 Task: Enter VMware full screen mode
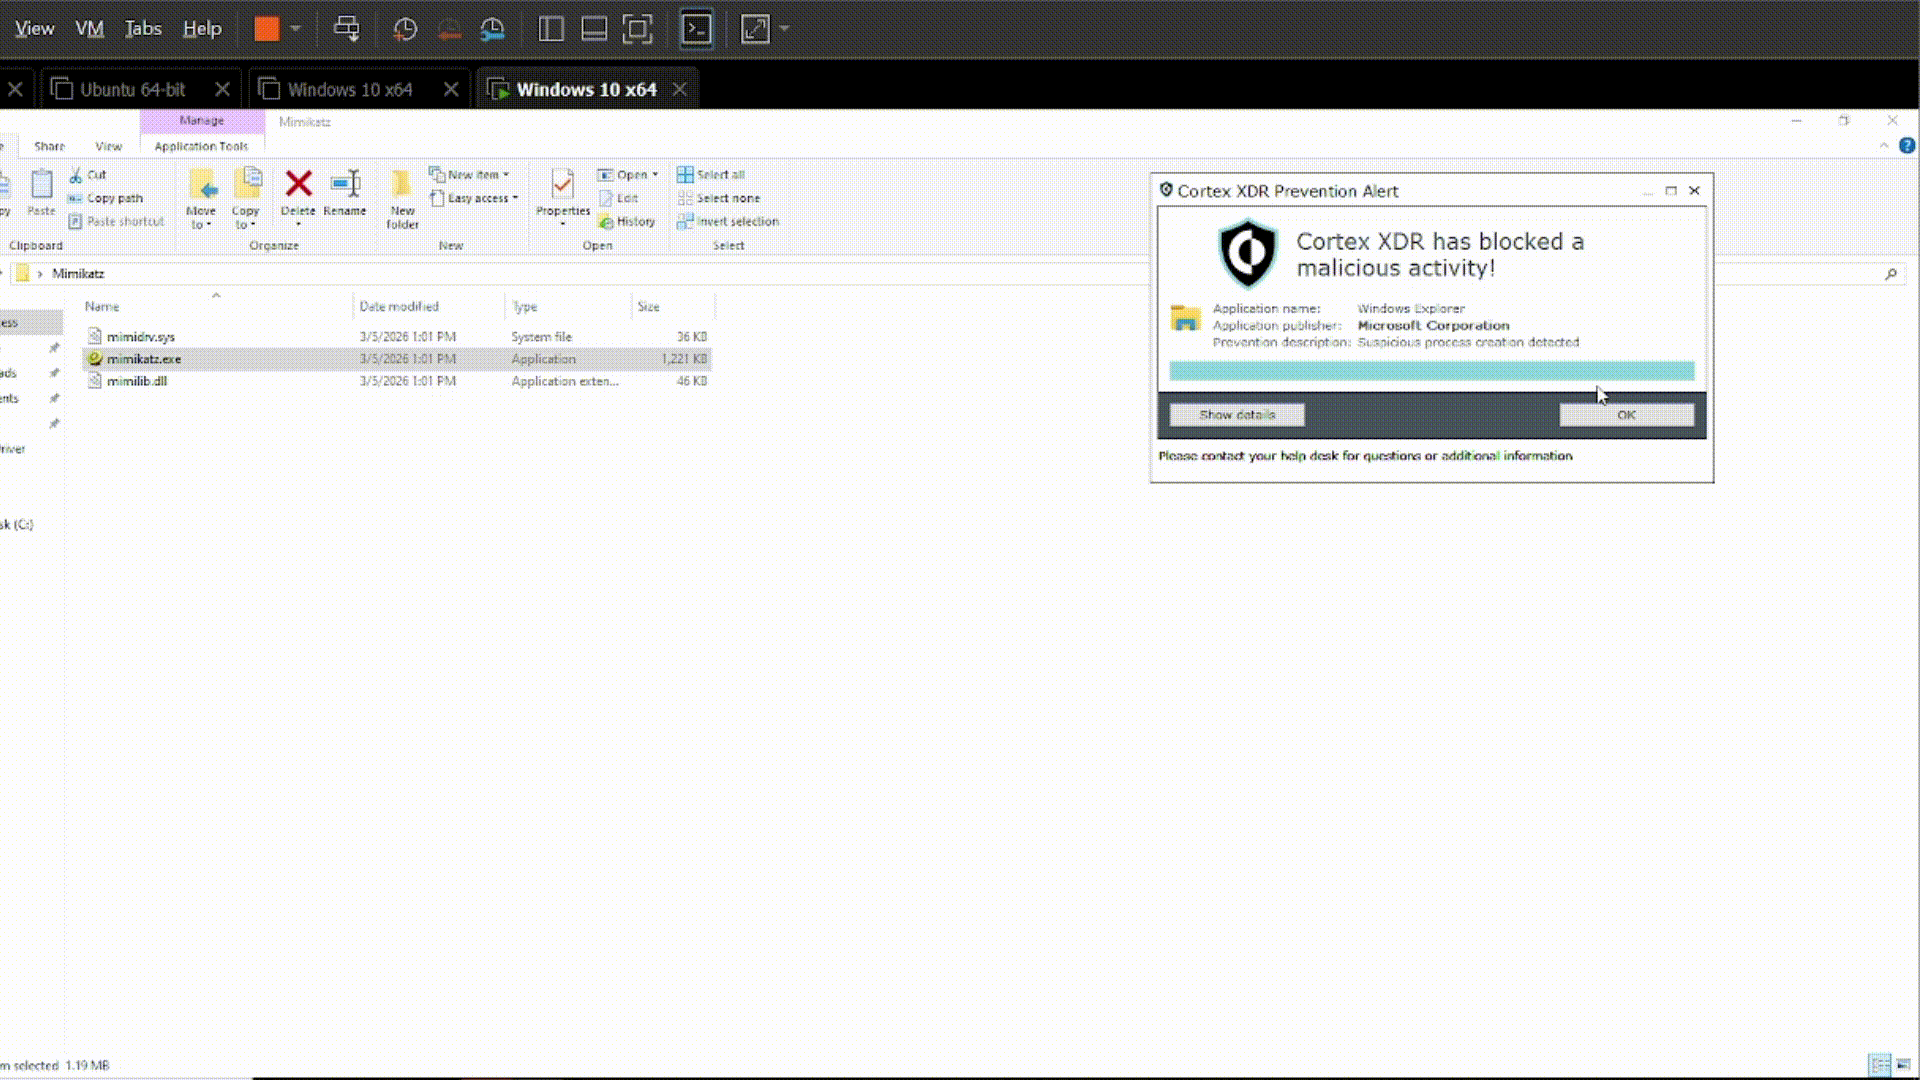(x=637, y=29)
